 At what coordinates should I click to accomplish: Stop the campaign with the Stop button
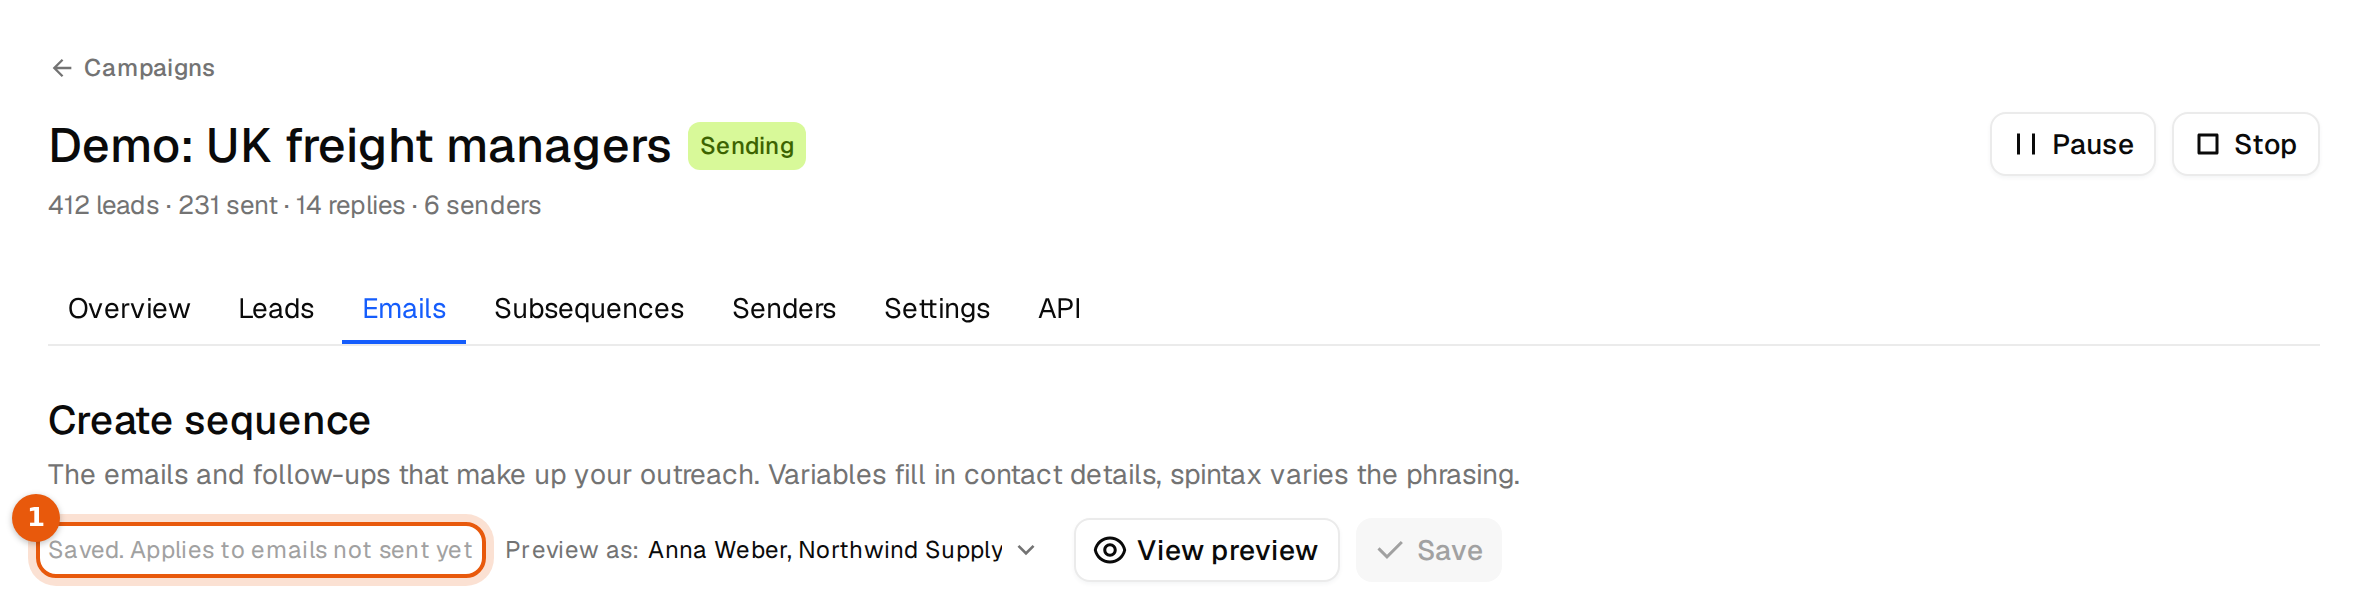coord(2246,145)
